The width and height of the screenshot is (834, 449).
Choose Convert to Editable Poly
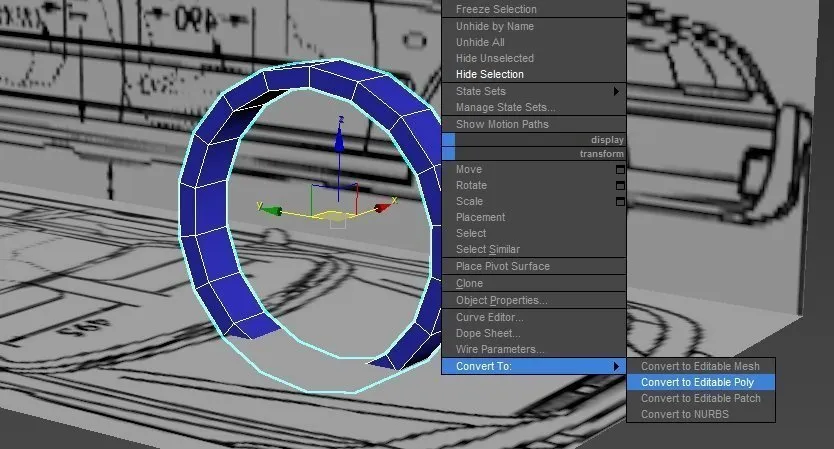tap(697, 382)
